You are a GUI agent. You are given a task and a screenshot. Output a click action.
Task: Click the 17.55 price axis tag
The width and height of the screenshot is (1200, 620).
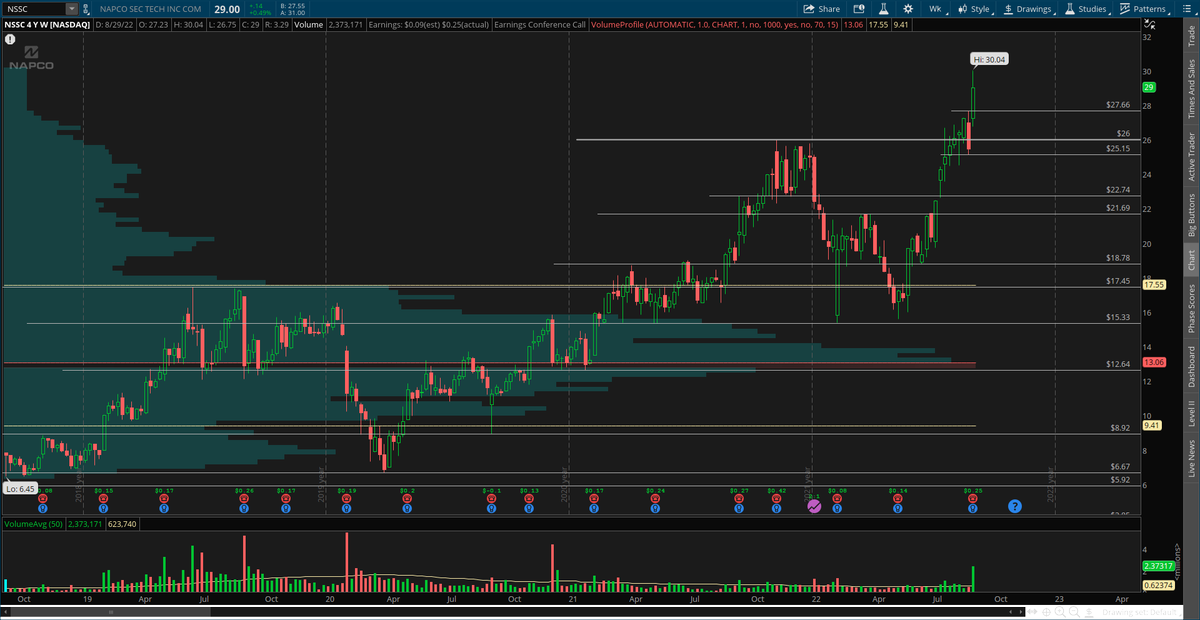pos(1153,285)
